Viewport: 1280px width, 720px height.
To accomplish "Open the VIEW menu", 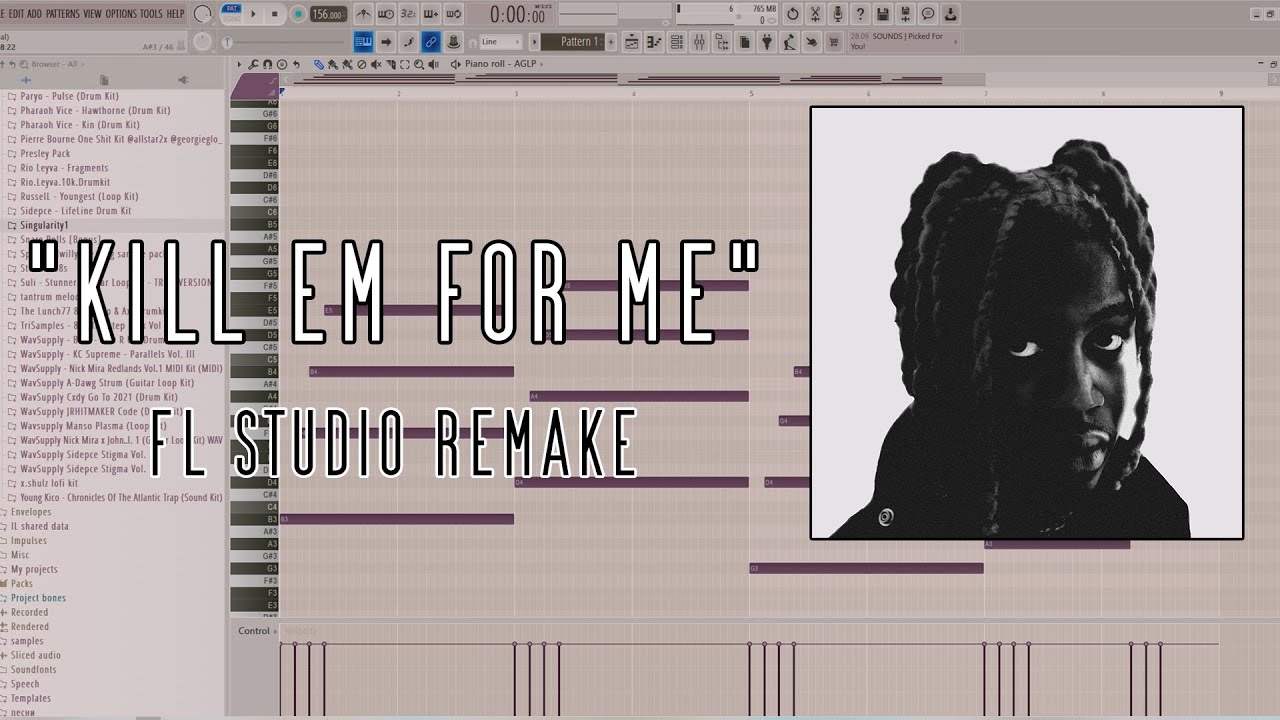I will pyautogui.click(x=93, y=14).
